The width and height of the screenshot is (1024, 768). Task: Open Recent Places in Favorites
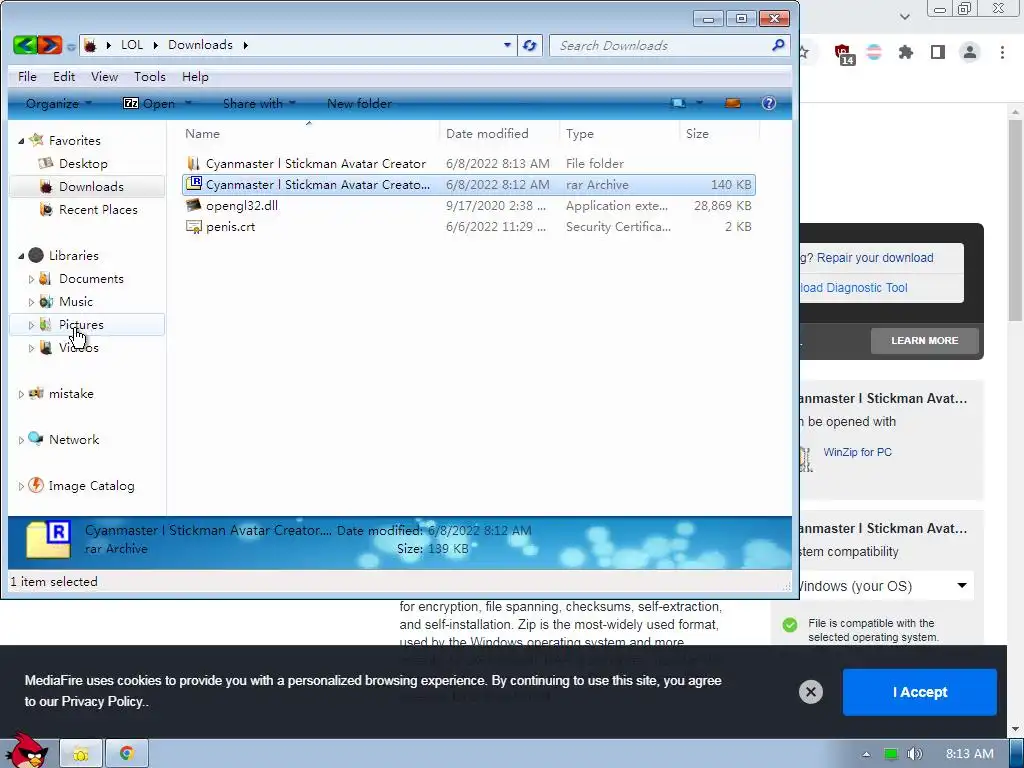pyautogui.click(x=98, y=209)
